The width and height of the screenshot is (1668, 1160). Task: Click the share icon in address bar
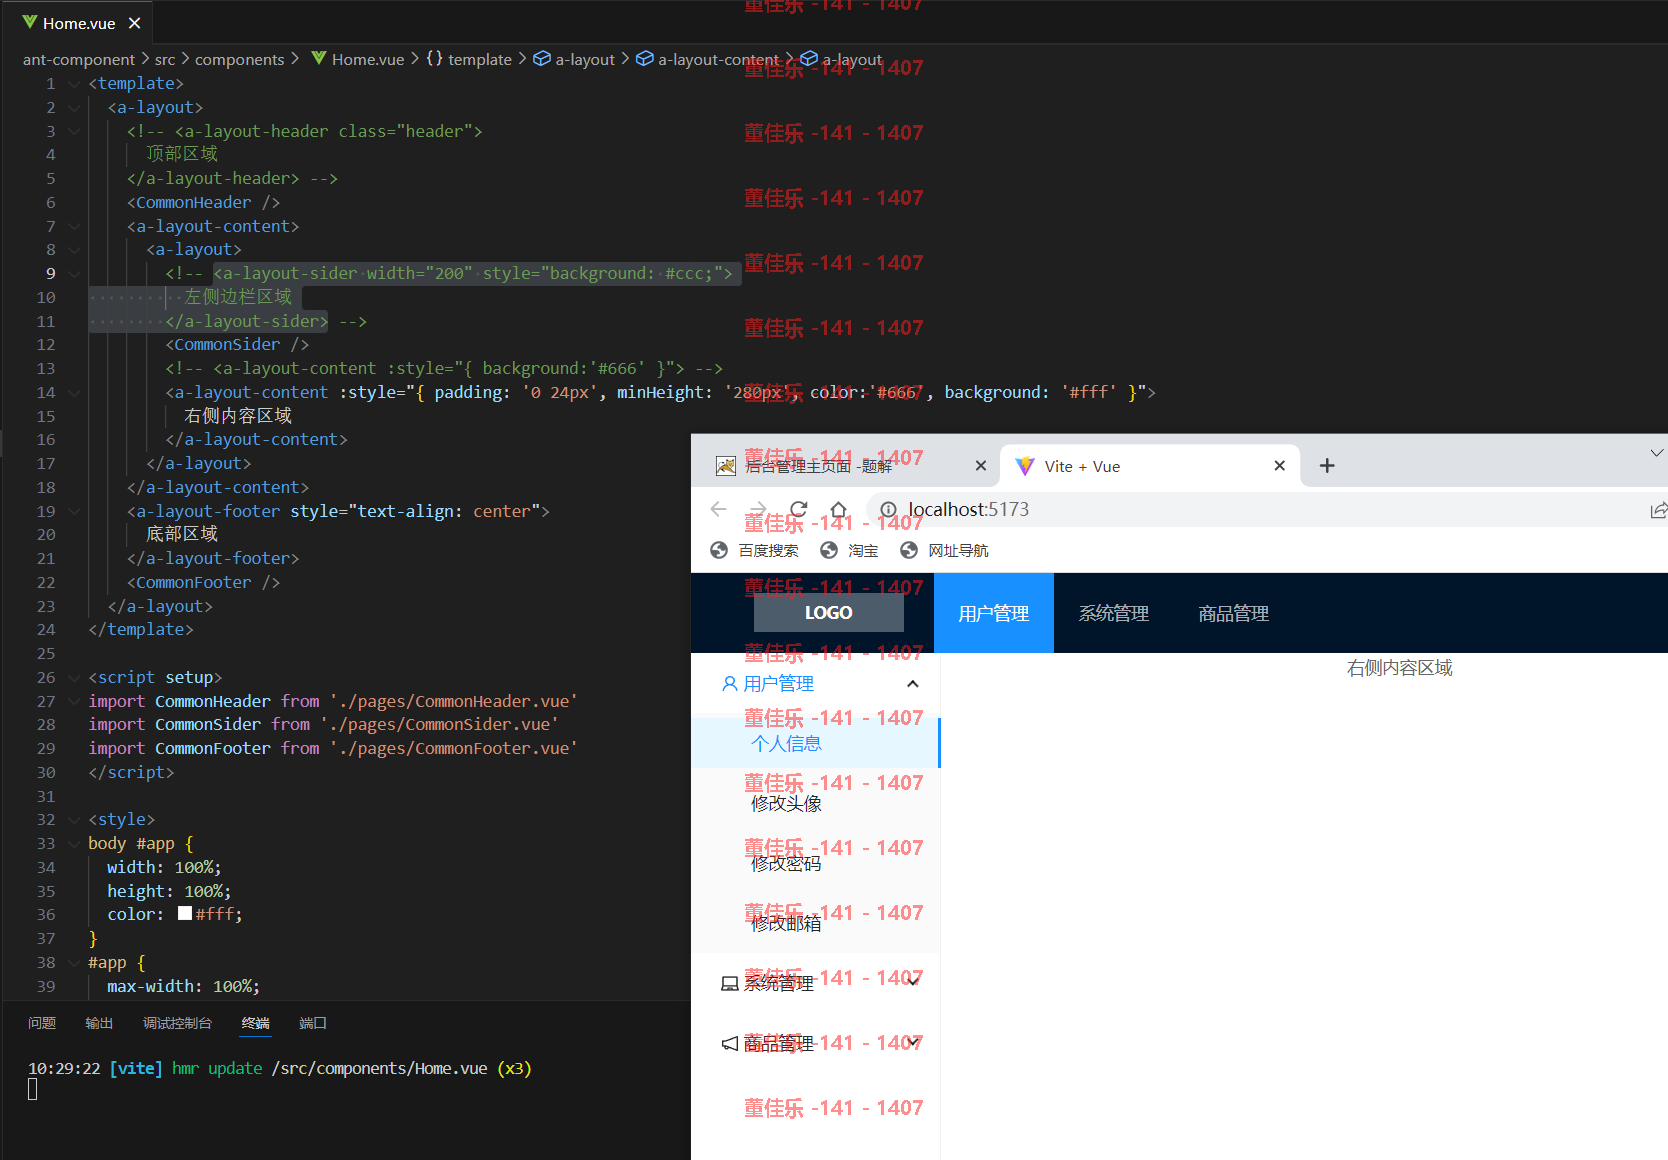point(1658,510)
